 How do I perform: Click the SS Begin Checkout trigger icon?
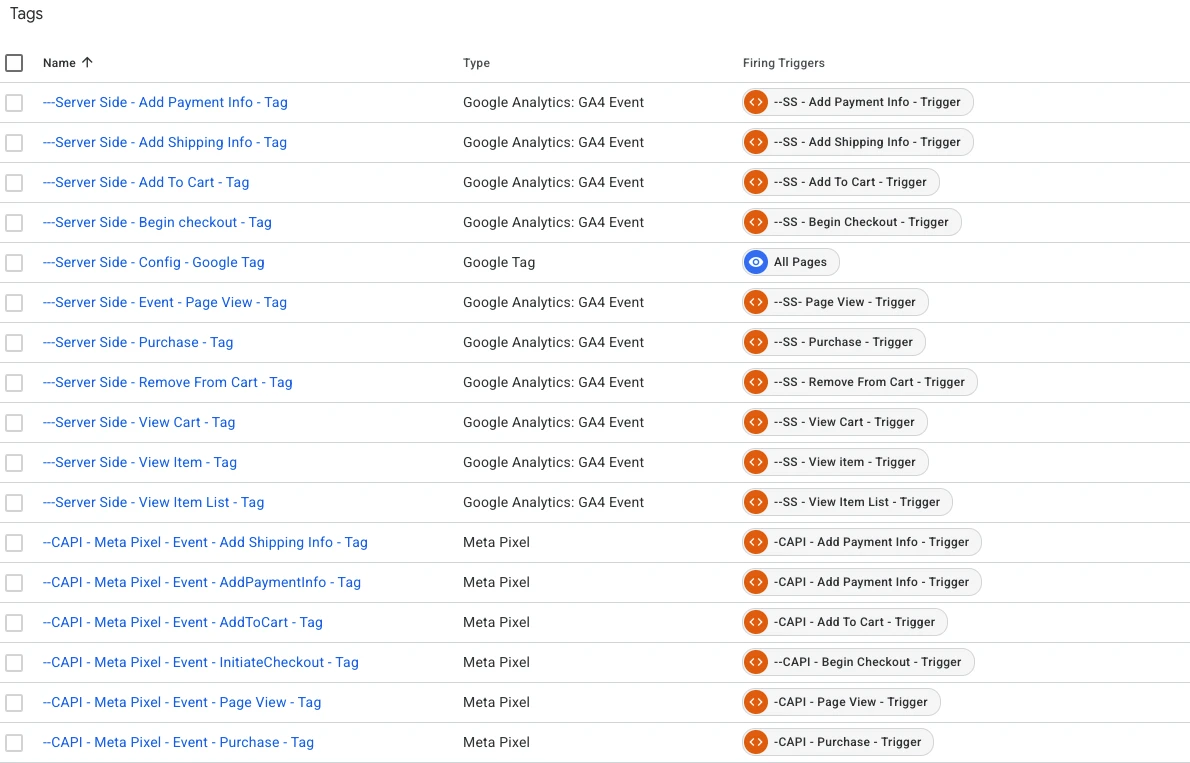pyautogui.click(x=756, y=222)
